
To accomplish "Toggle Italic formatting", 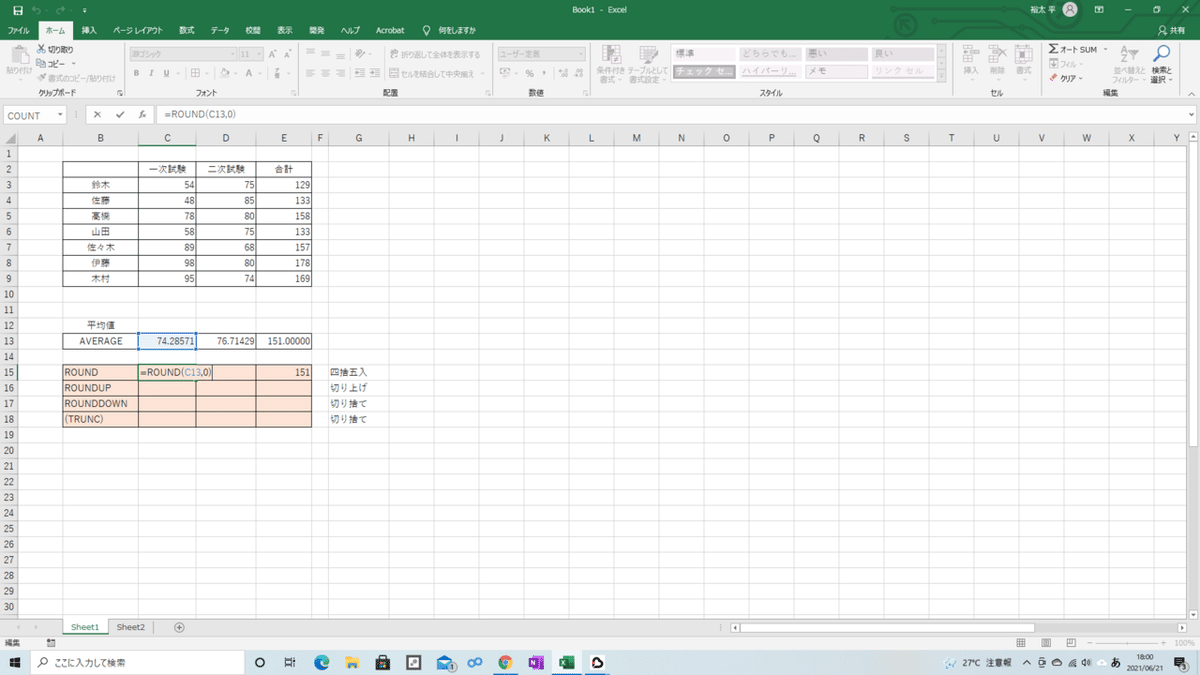I will click(152, 73).
